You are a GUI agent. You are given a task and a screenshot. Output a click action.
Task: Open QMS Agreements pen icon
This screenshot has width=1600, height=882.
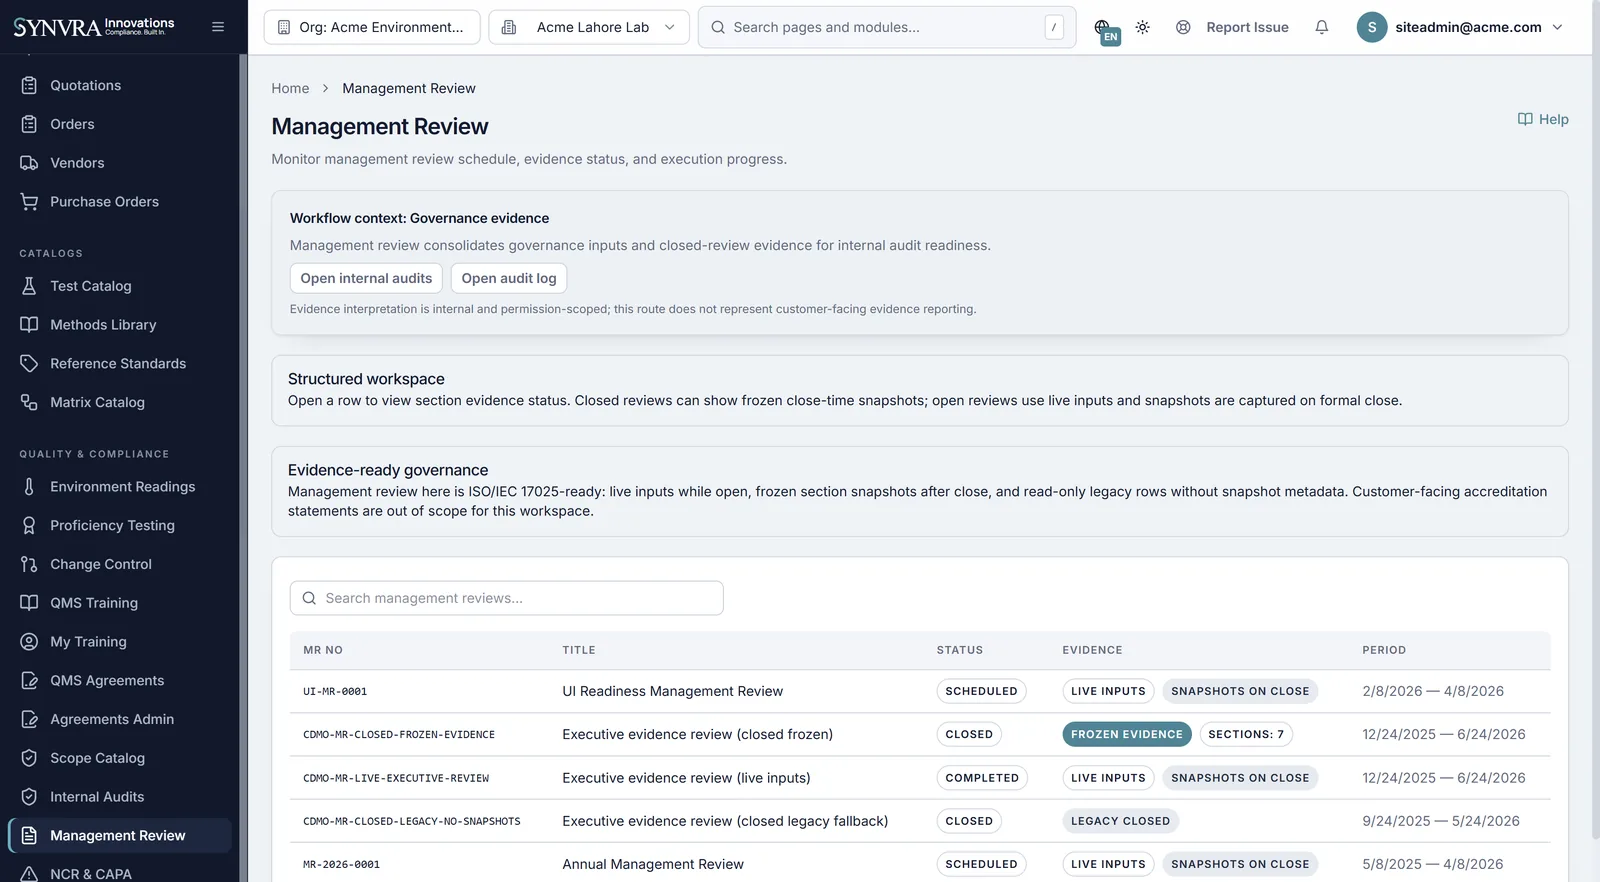pos(29,680)
